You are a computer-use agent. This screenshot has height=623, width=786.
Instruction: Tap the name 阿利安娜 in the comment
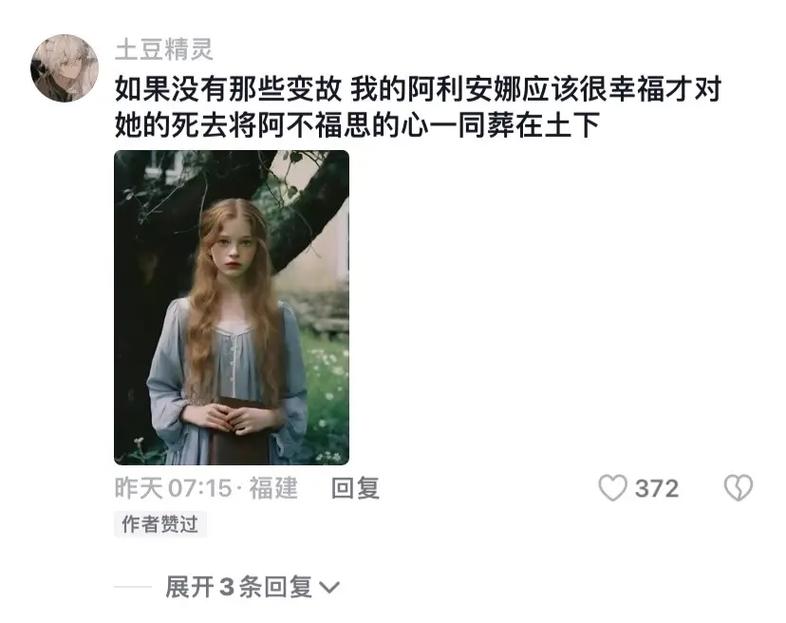point(464,89)
